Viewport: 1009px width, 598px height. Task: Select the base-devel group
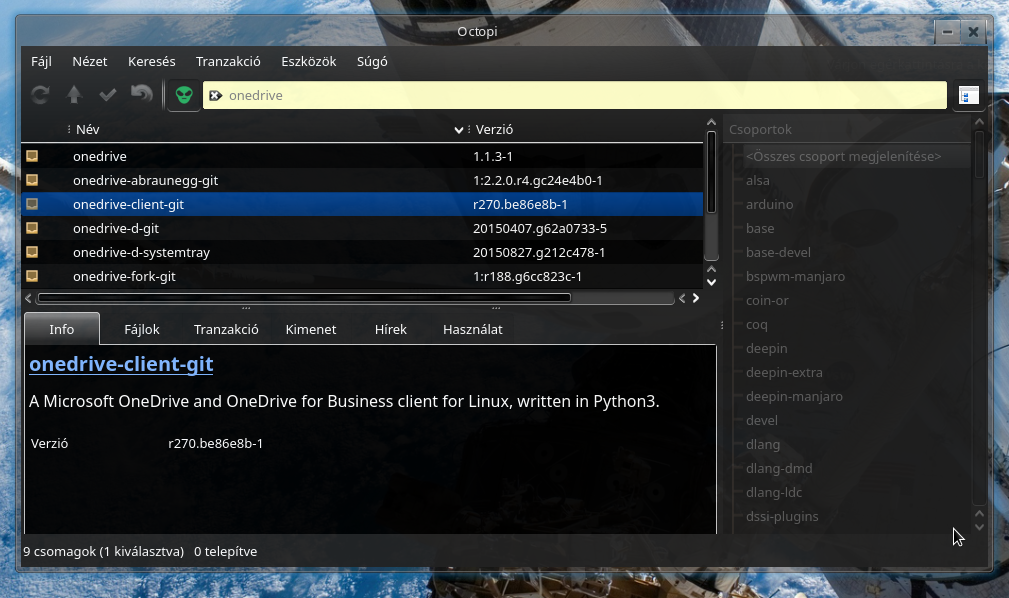[778, 252]
